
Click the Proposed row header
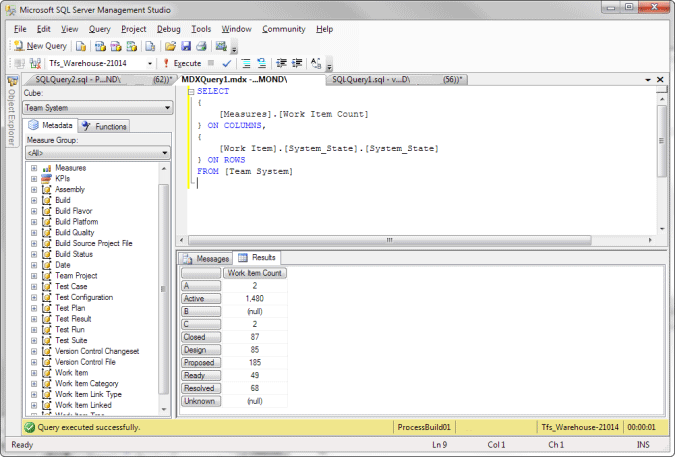[x=201, y=363]
